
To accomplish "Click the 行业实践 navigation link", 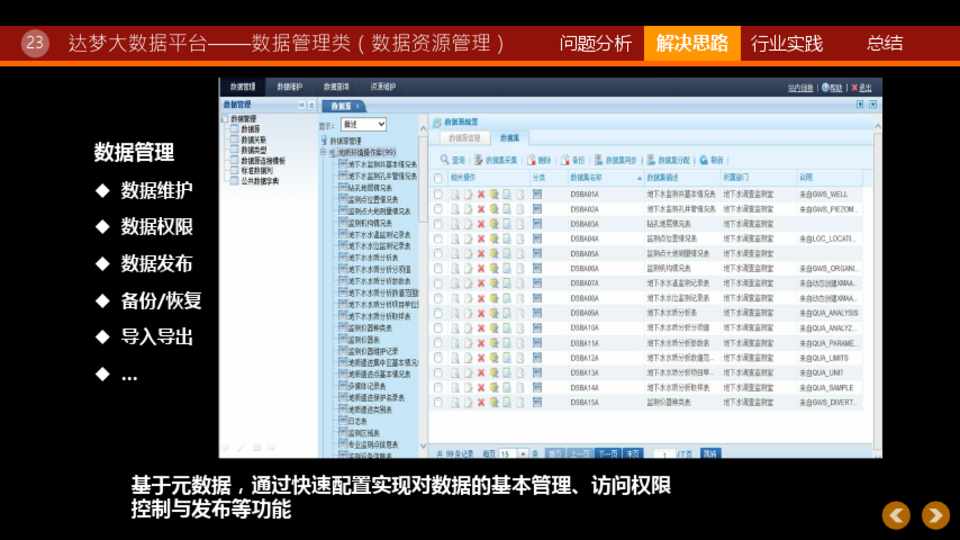I will point(787,43).
